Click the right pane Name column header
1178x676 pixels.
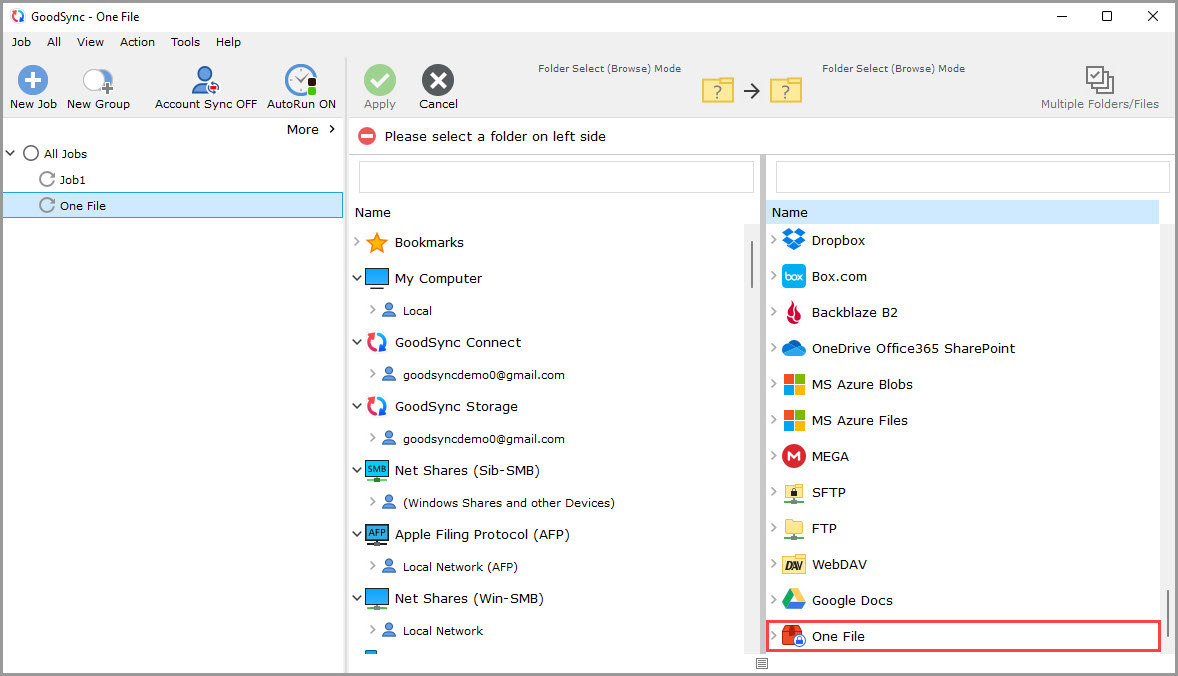(963, 213)
